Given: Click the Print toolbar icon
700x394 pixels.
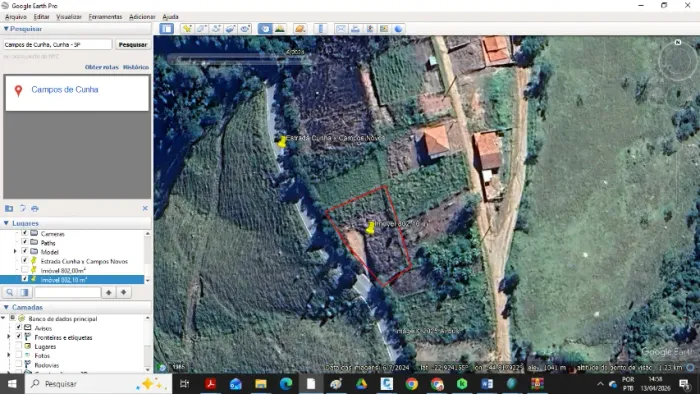Looking at the screenshot, I should (x=355, y=29).
